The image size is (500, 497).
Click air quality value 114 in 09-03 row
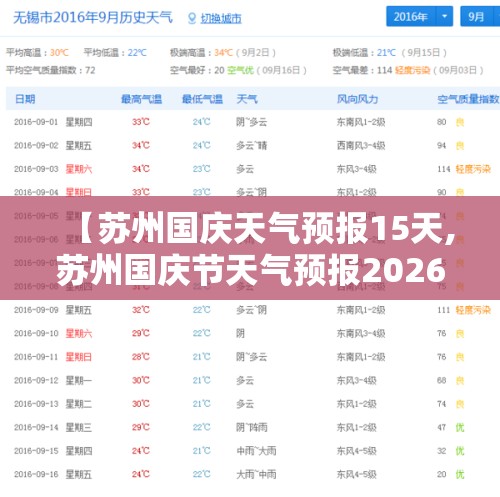[x=444, y=169]
